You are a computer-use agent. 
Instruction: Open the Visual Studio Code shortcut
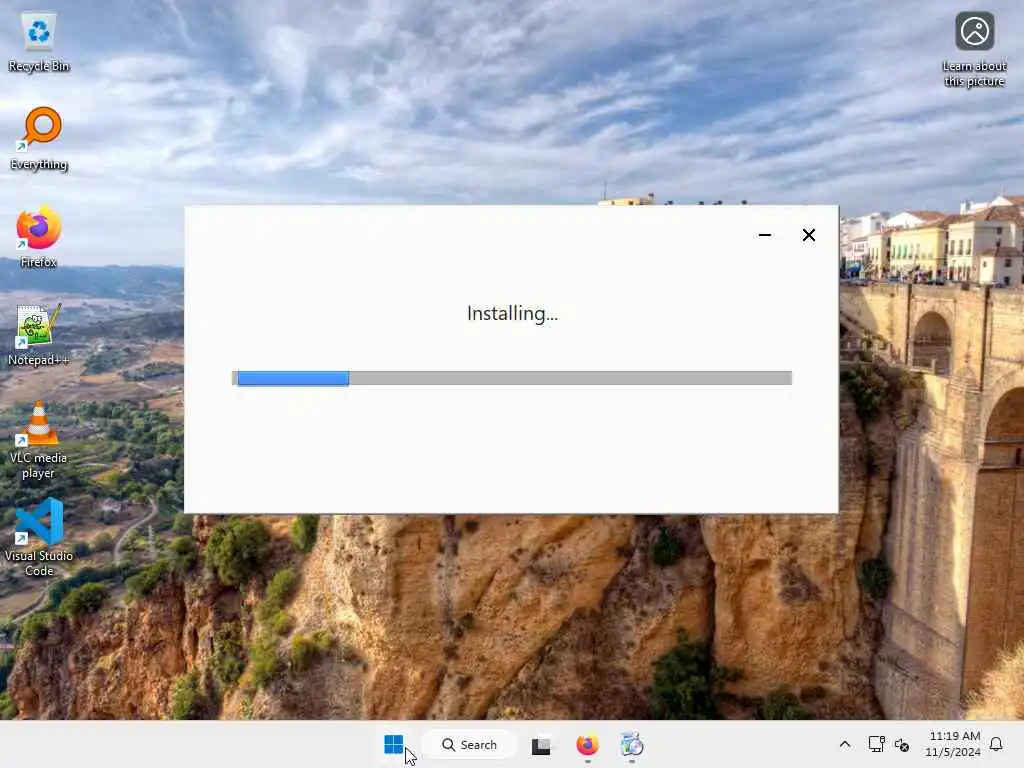click(39, 537)
